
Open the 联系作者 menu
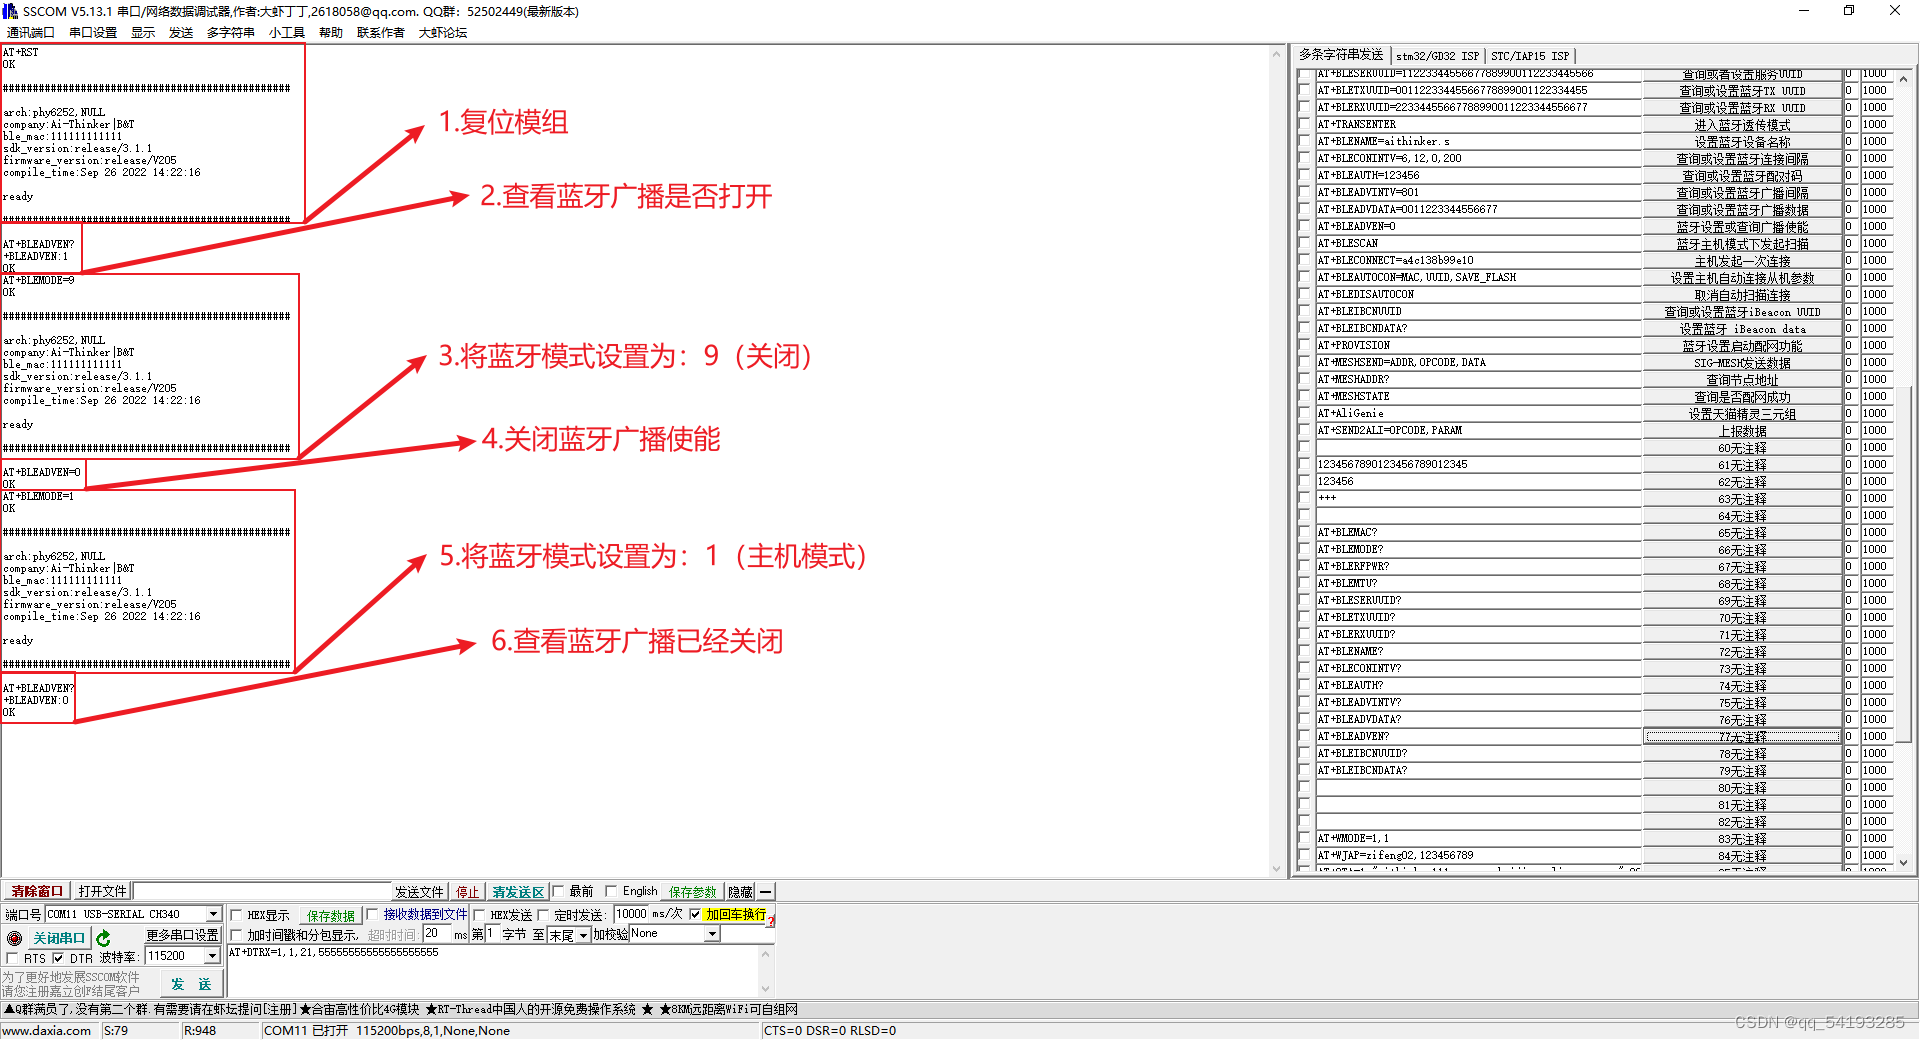(381, 32)
